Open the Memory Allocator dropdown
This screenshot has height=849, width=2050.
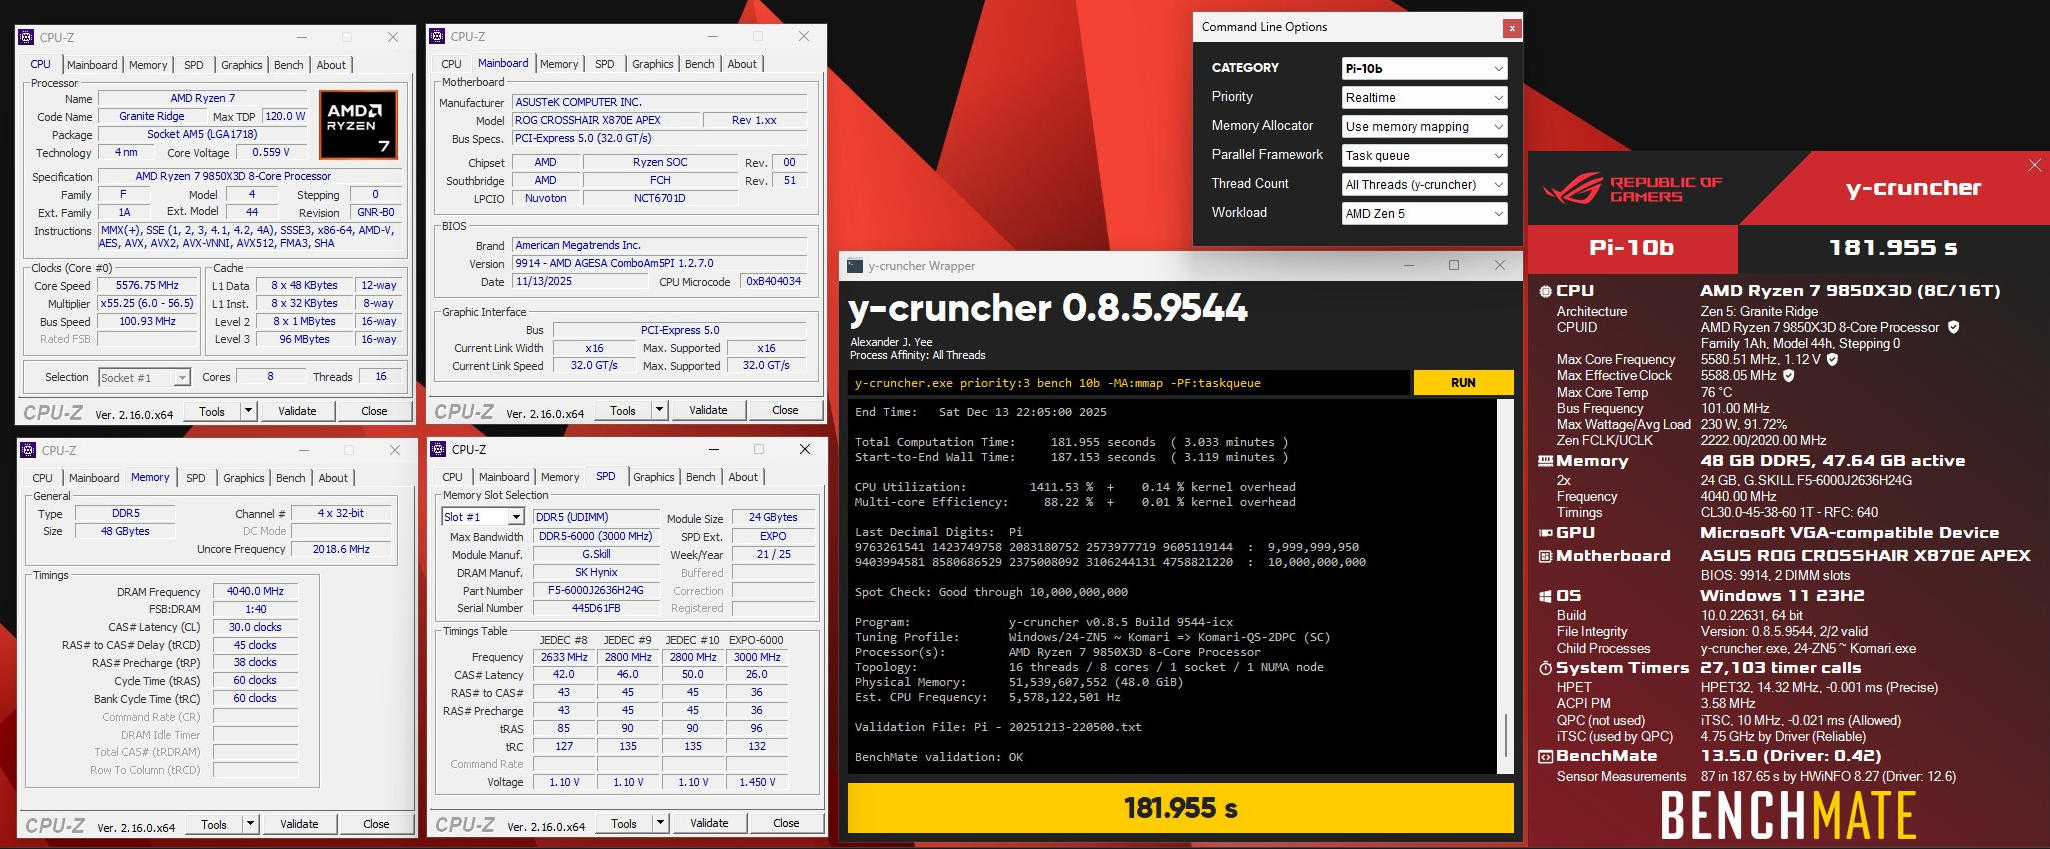pos(1424,126)
